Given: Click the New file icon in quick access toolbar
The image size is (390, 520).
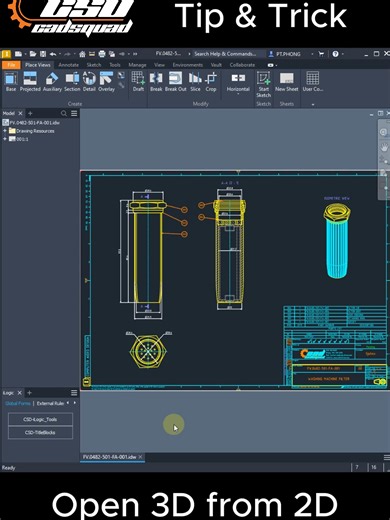Looking at the screenshot, I should point(18,54).
